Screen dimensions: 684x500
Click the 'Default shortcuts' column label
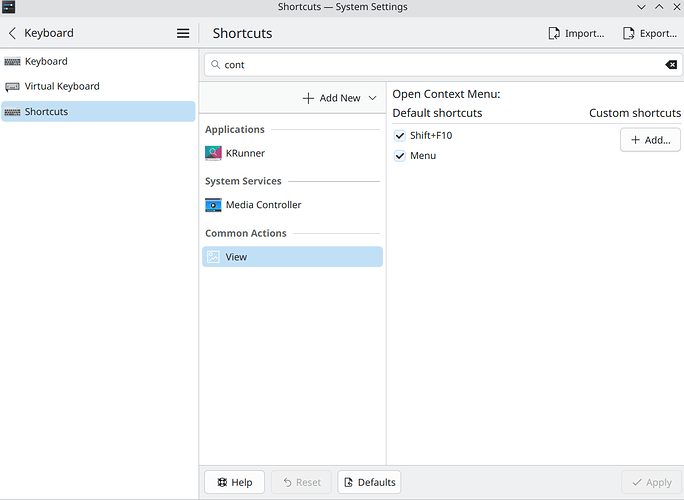[437, 113]
